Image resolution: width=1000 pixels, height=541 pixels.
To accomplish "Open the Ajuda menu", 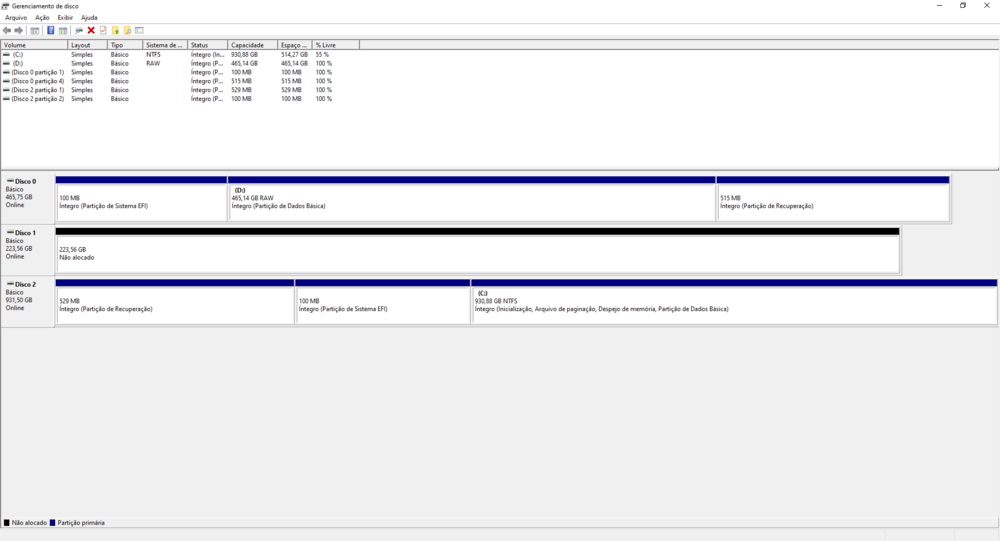I will (x=89, y=18).
